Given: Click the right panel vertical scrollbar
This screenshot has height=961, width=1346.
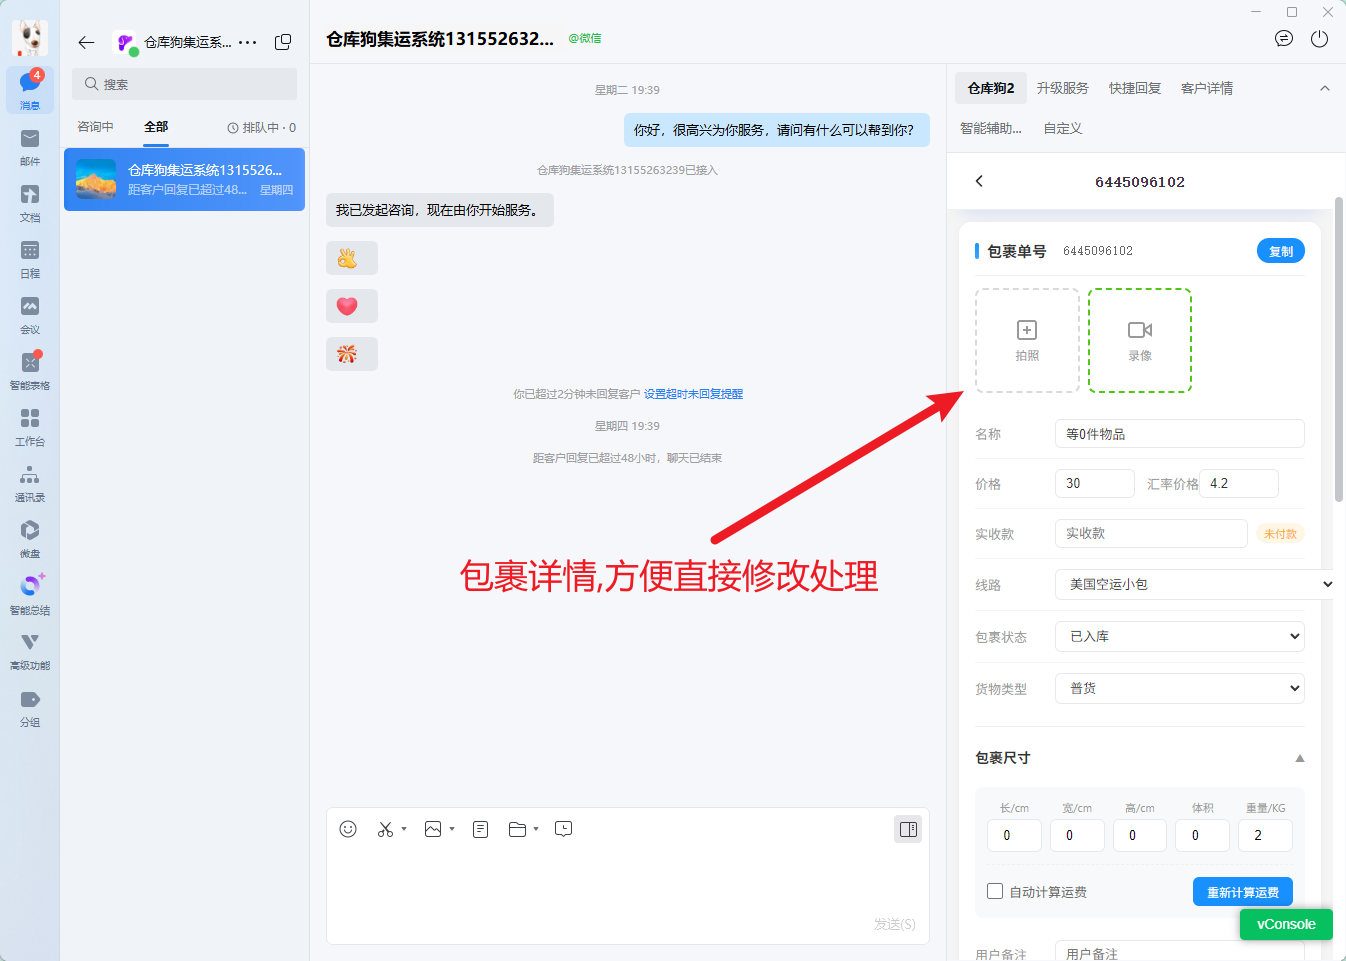Looking at the screenshot, I should [1339, 349].
